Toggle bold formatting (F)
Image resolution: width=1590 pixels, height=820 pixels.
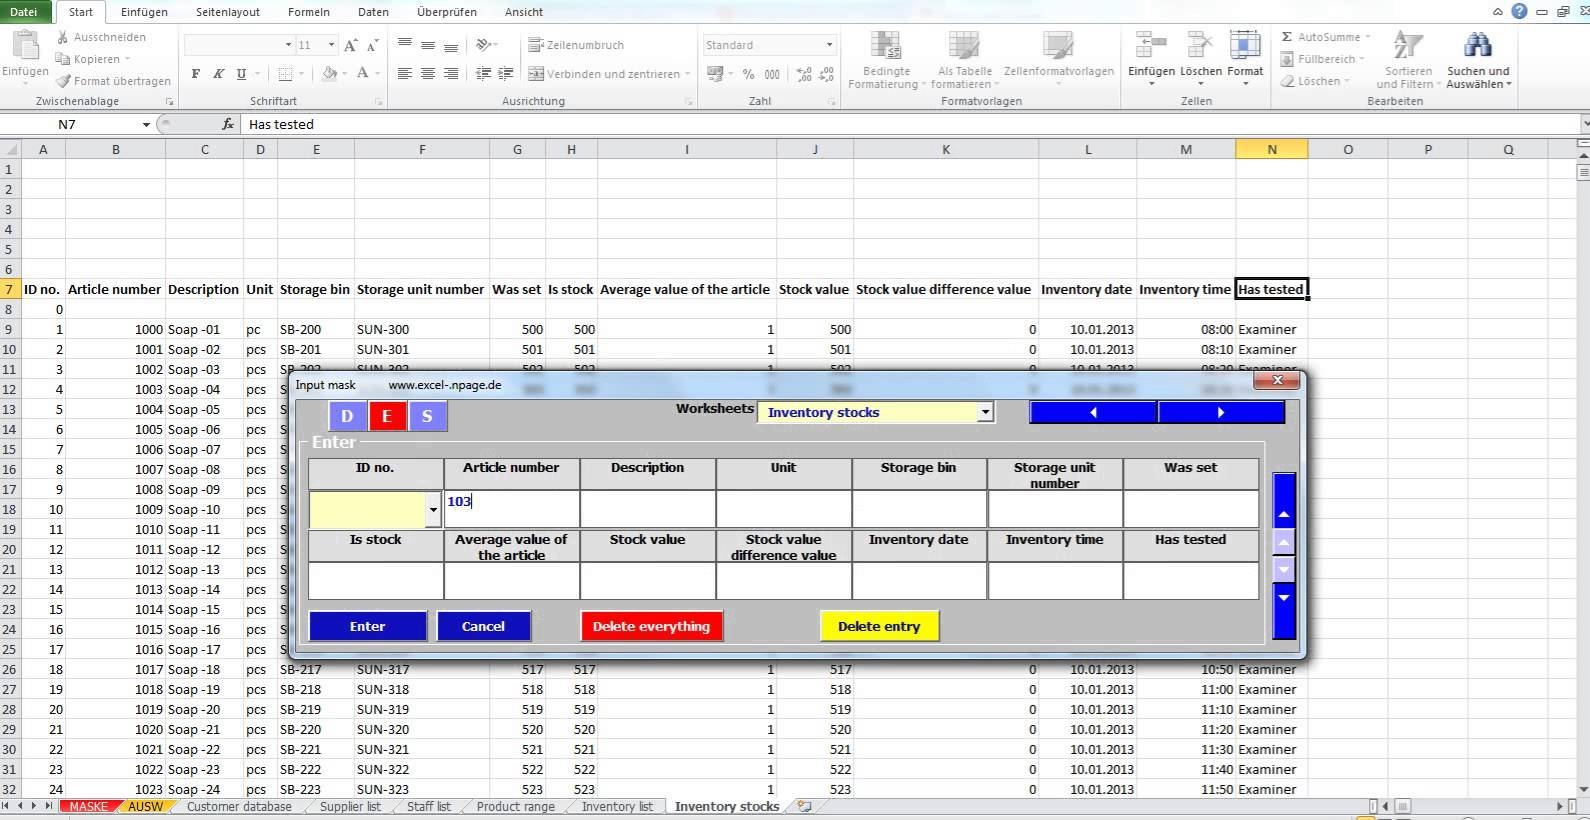click(196, 74)
